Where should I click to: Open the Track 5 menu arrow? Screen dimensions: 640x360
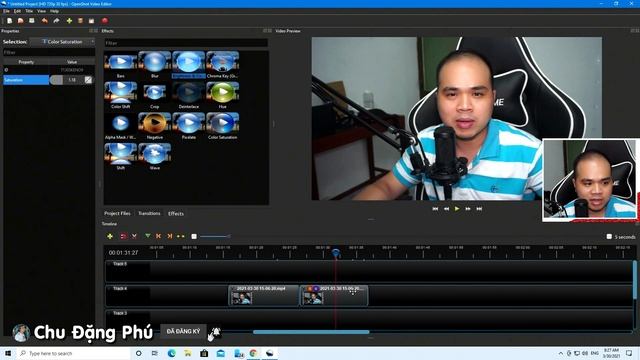point(109,264)
